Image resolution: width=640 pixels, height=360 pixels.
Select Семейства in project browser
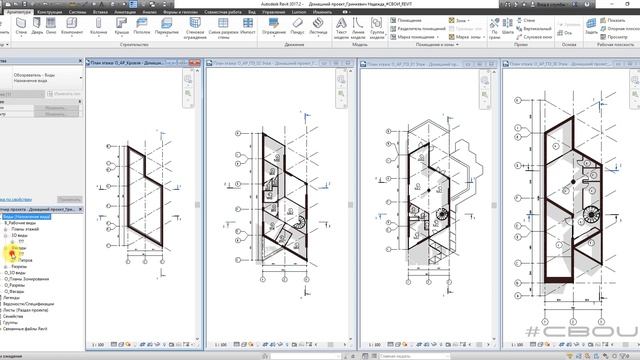(13, 316)
